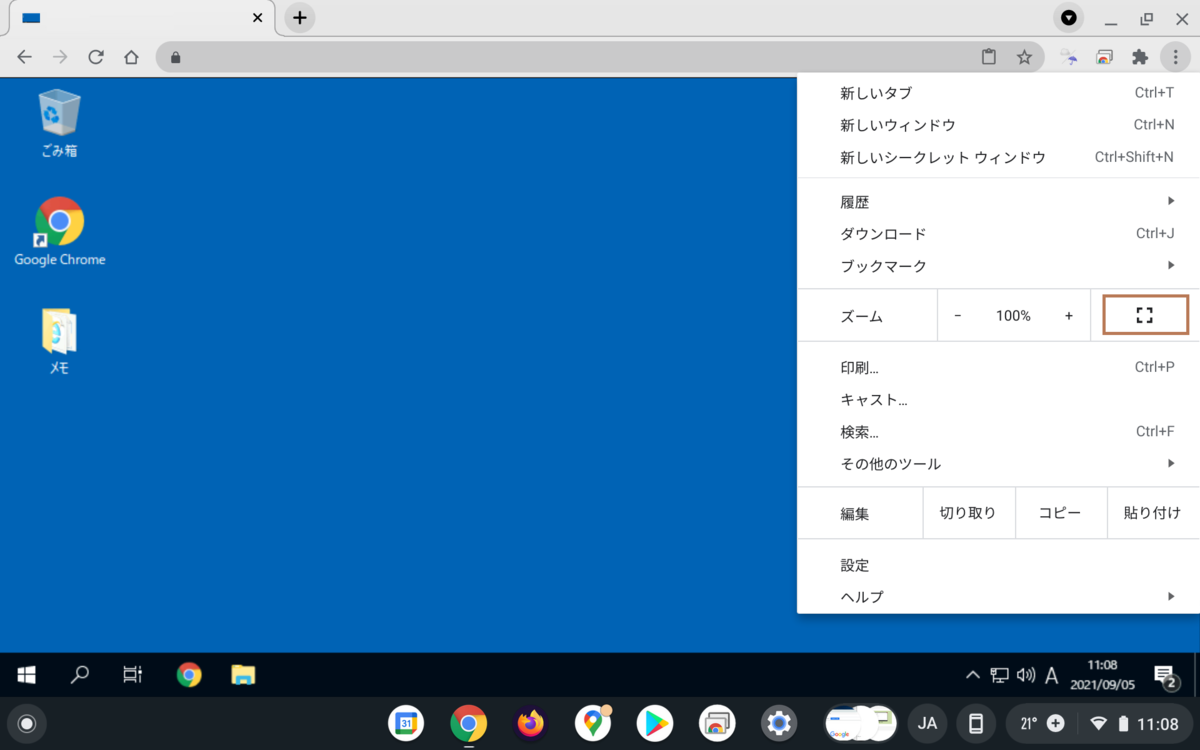Bookmark this page with the star icon
Image resolution: width=1200 pixels, height=750 pixels.
1024,57
